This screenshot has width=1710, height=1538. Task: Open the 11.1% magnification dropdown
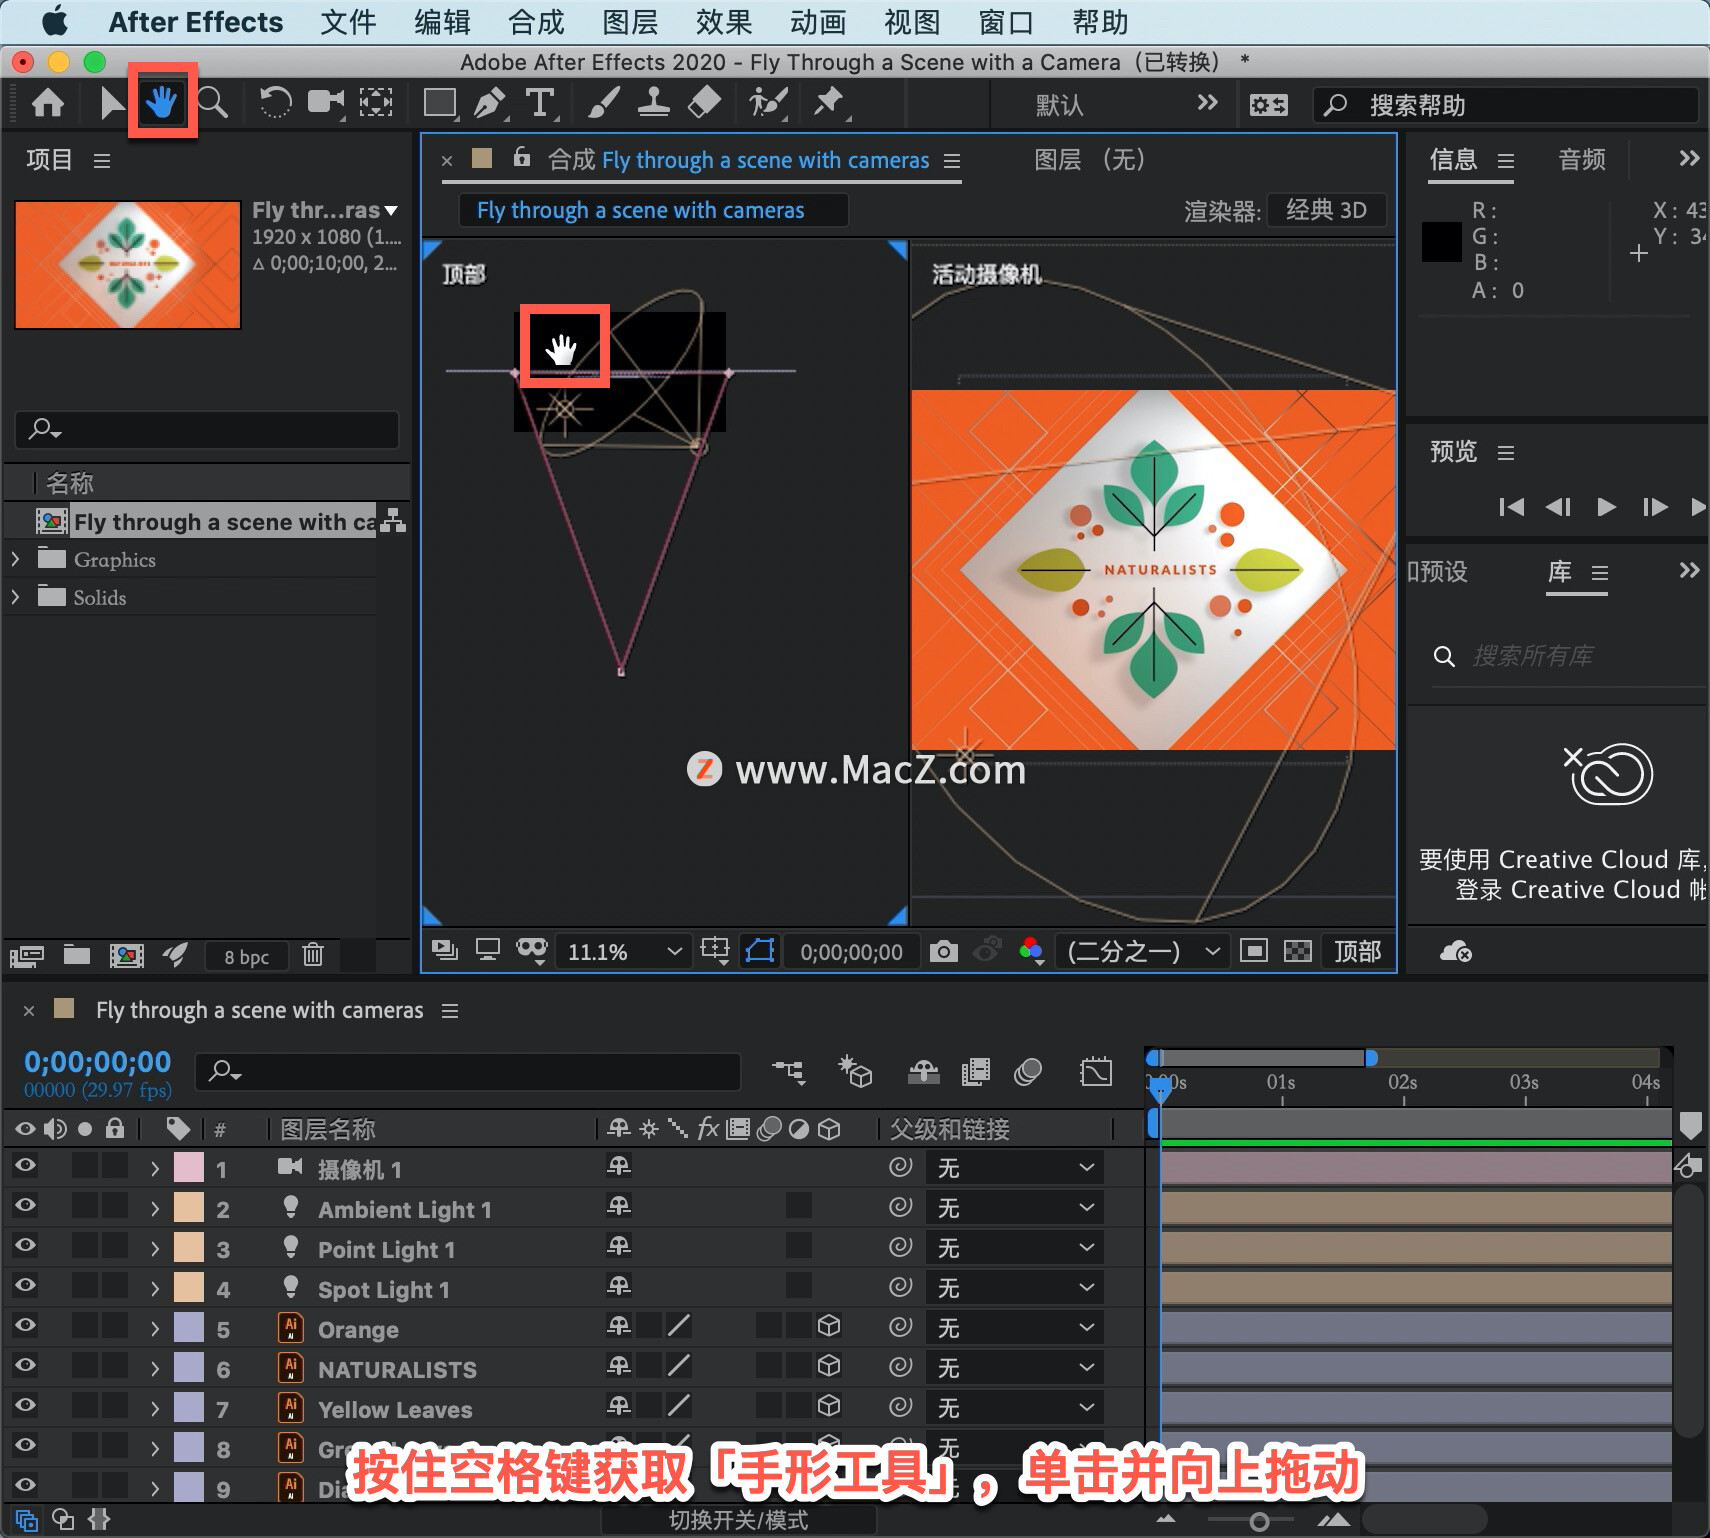pyautogui.click(x=623, y=952)
